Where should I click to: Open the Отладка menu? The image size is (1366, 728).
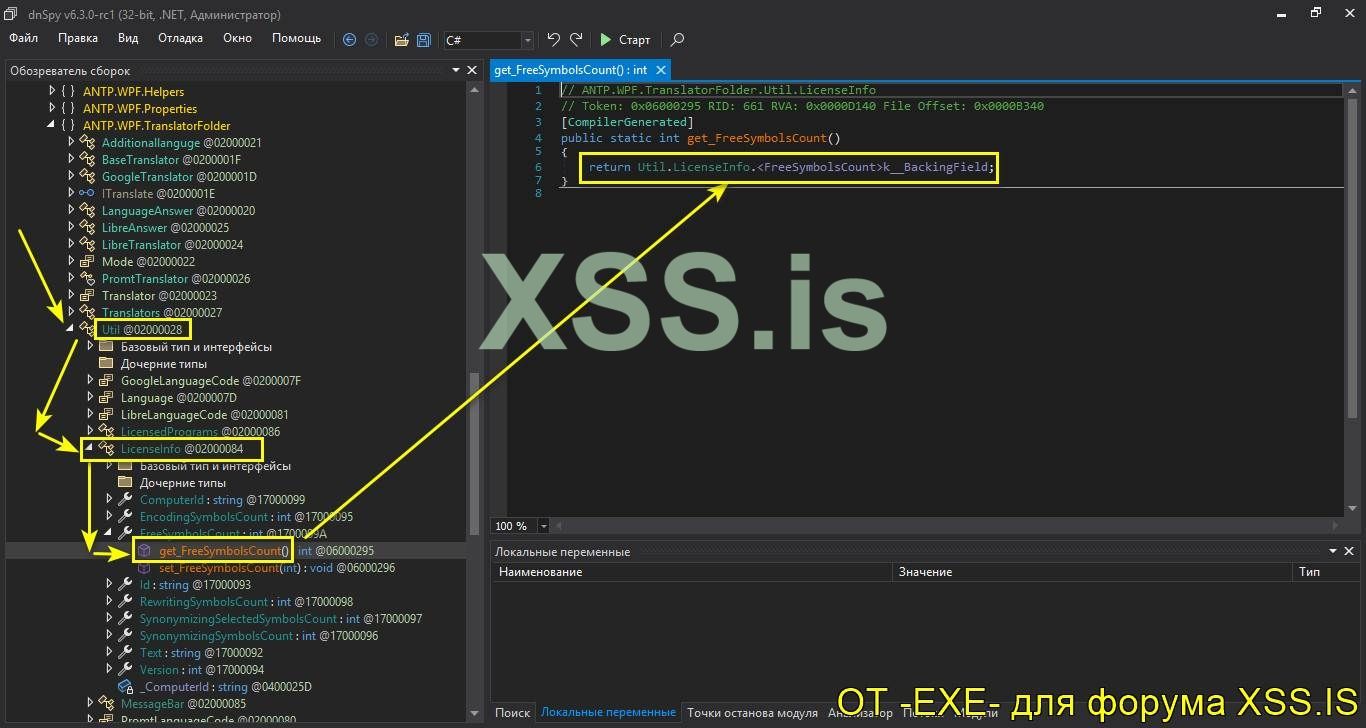180,38
